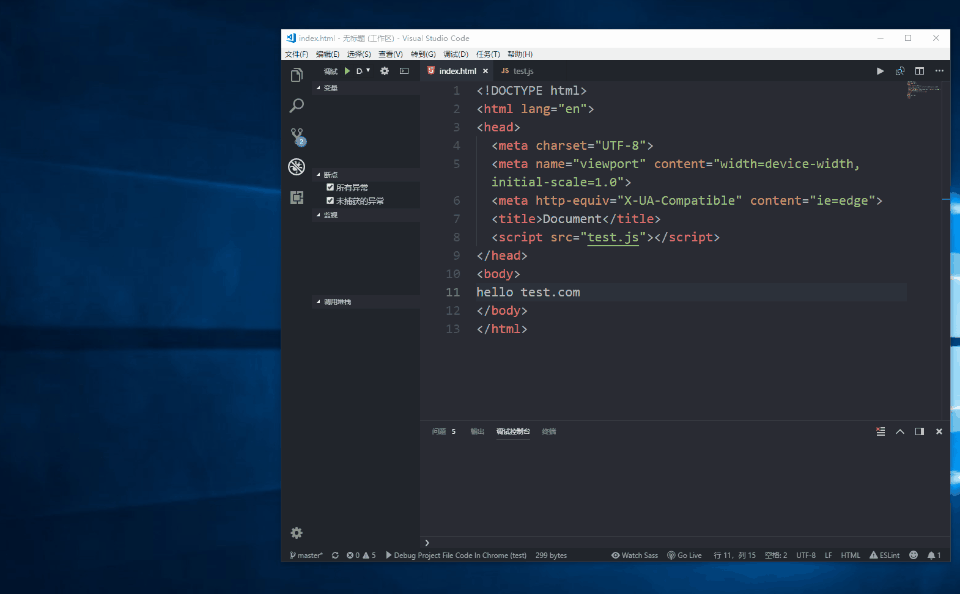Split the editor with split icon
Screen dimensions: 960x594
919,71
